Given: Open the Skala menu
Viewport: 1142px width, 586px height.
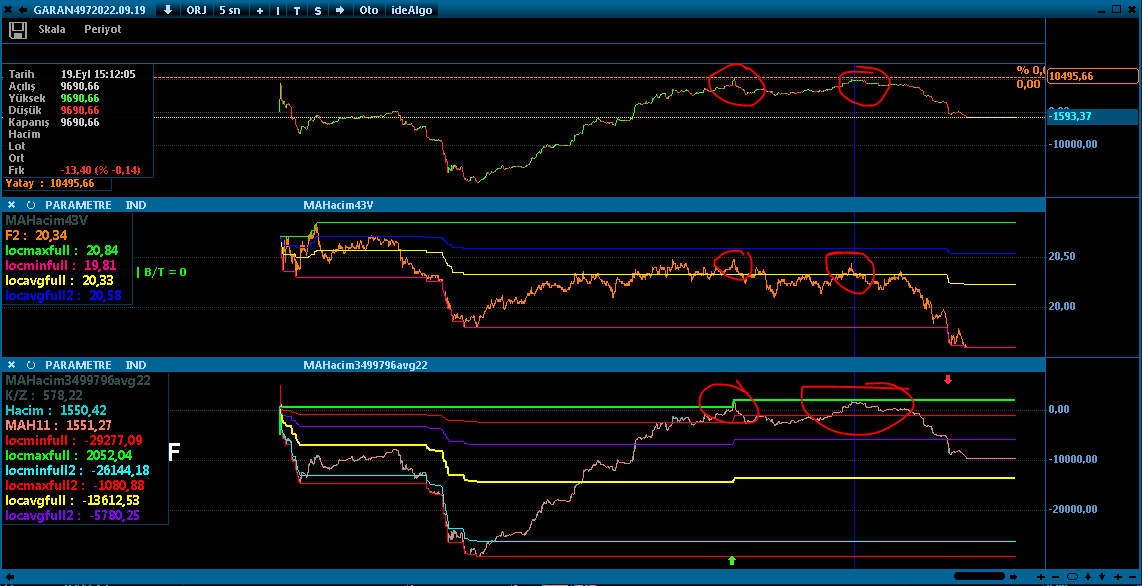Looking at the screenshot, I should click(52, 29).
